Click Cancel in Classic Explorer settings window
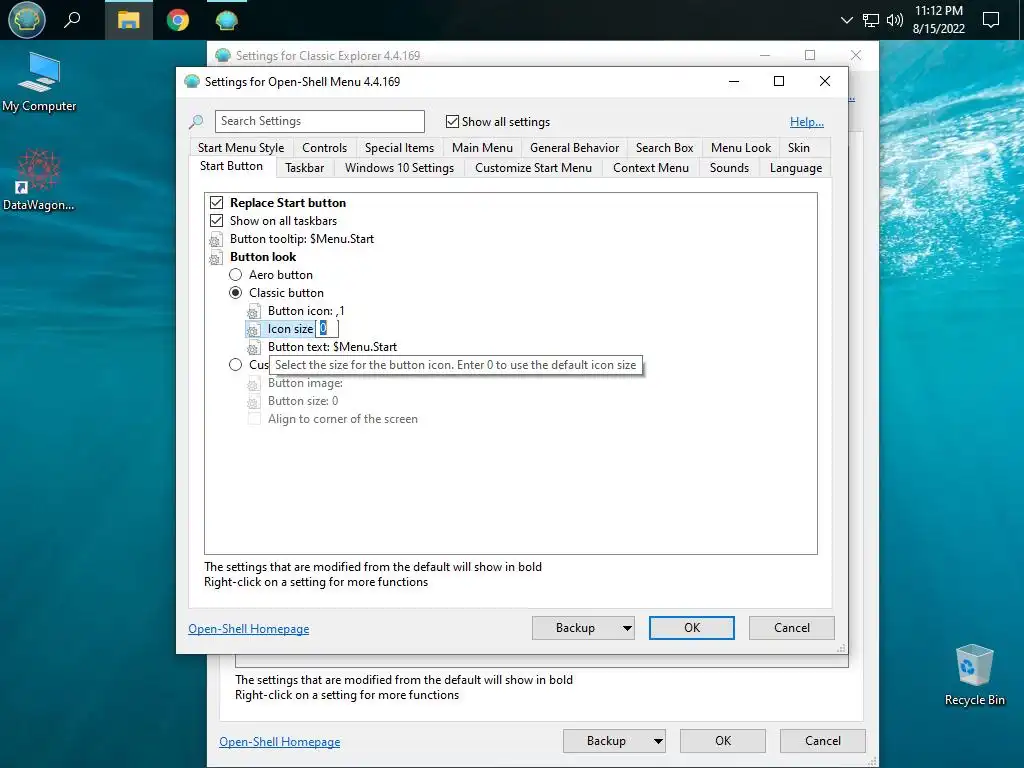This screenshot has width=1024, height=768. click(x=823, y=741)
